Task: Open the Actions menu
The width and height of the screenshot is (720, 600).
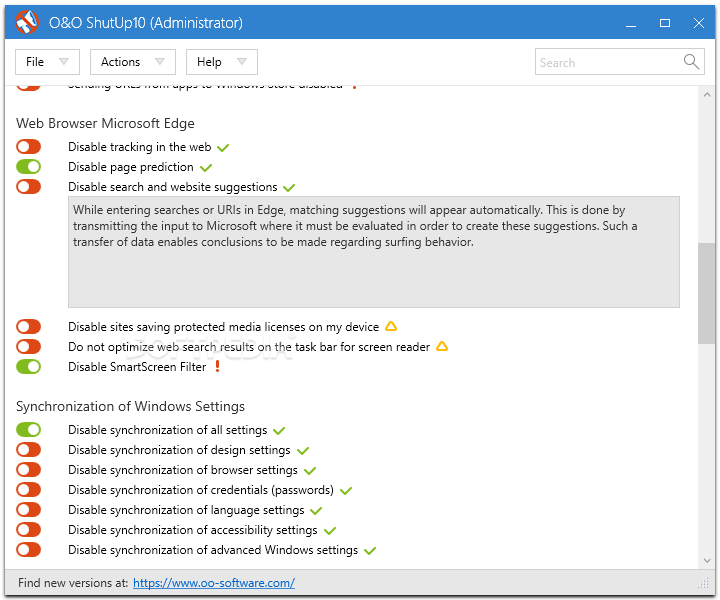Action: pos(133,62)
